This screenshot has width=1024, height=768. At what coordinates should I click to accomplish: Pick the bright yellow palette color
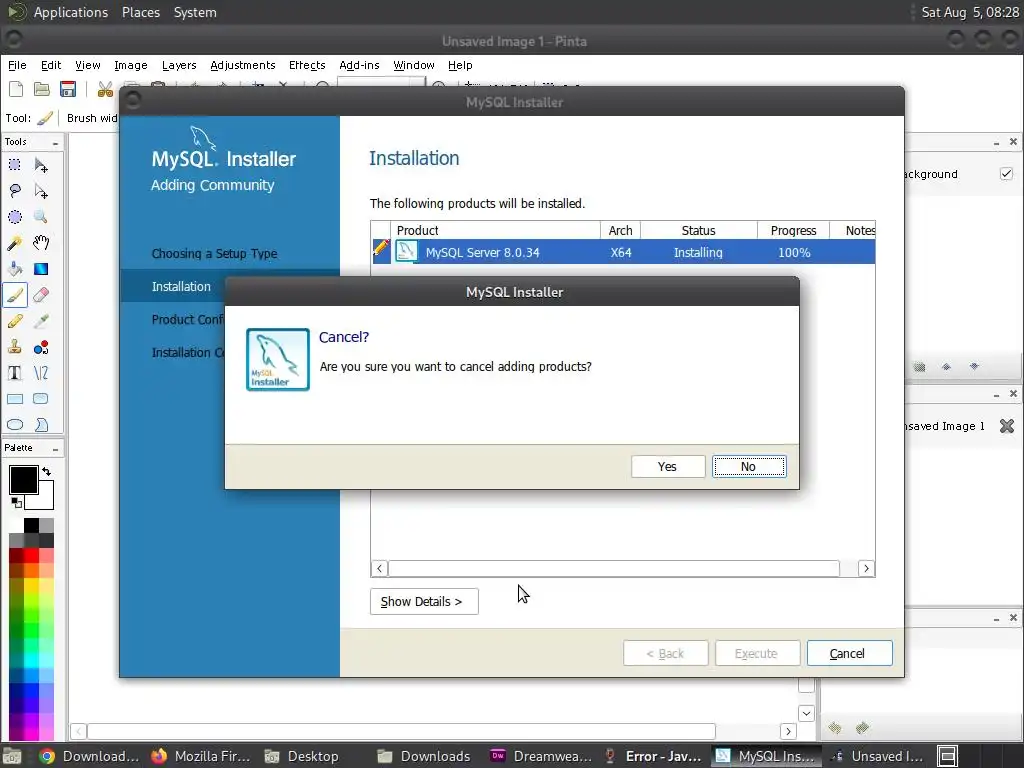click(x=31, y=586)
